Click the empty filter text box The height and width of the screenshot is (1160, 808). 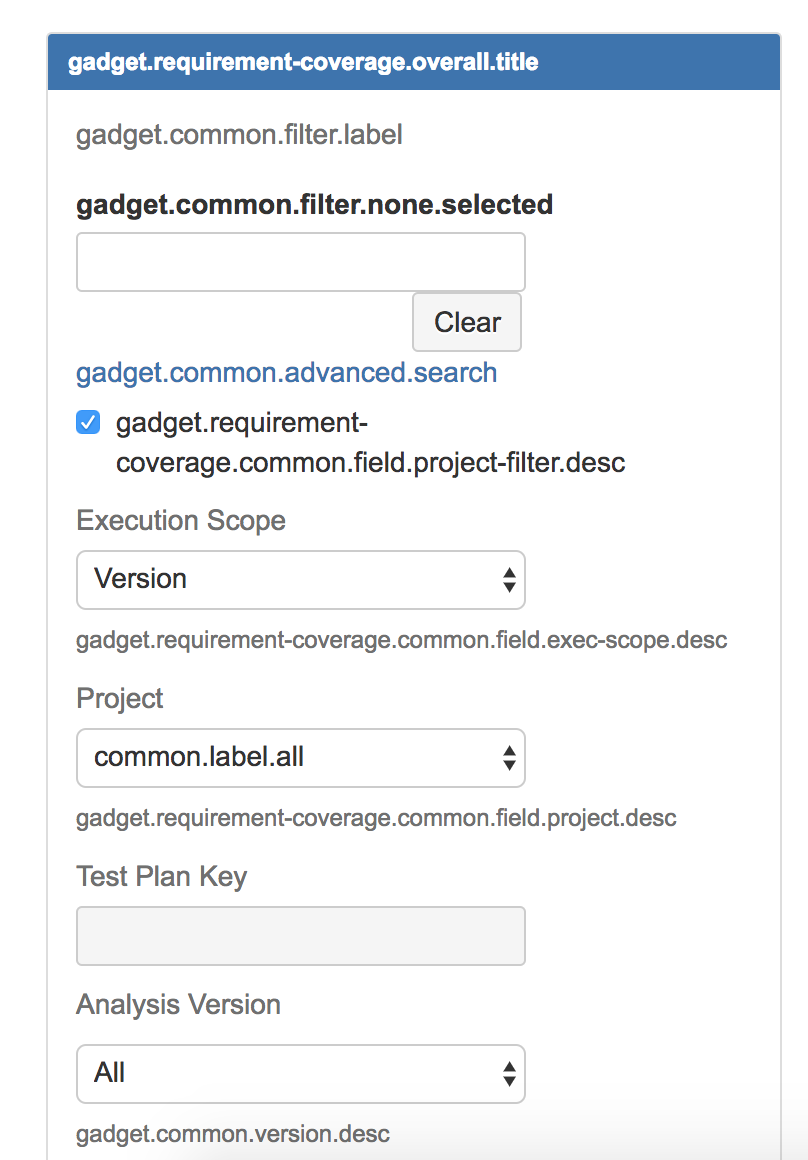click(x=300, y=262)
